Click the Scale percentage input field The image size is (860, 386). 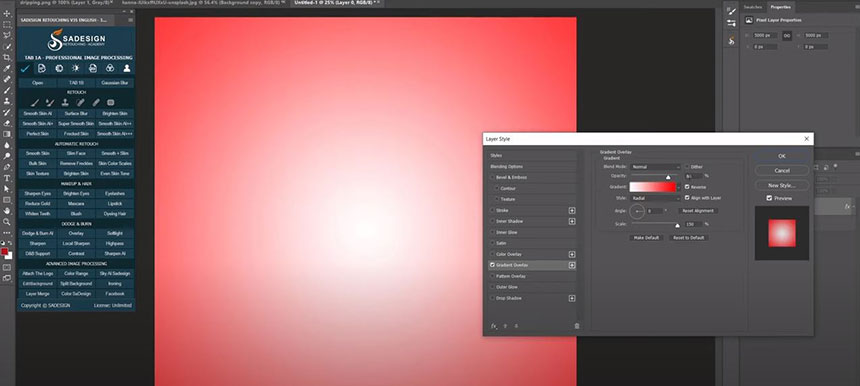click(694, 224)
